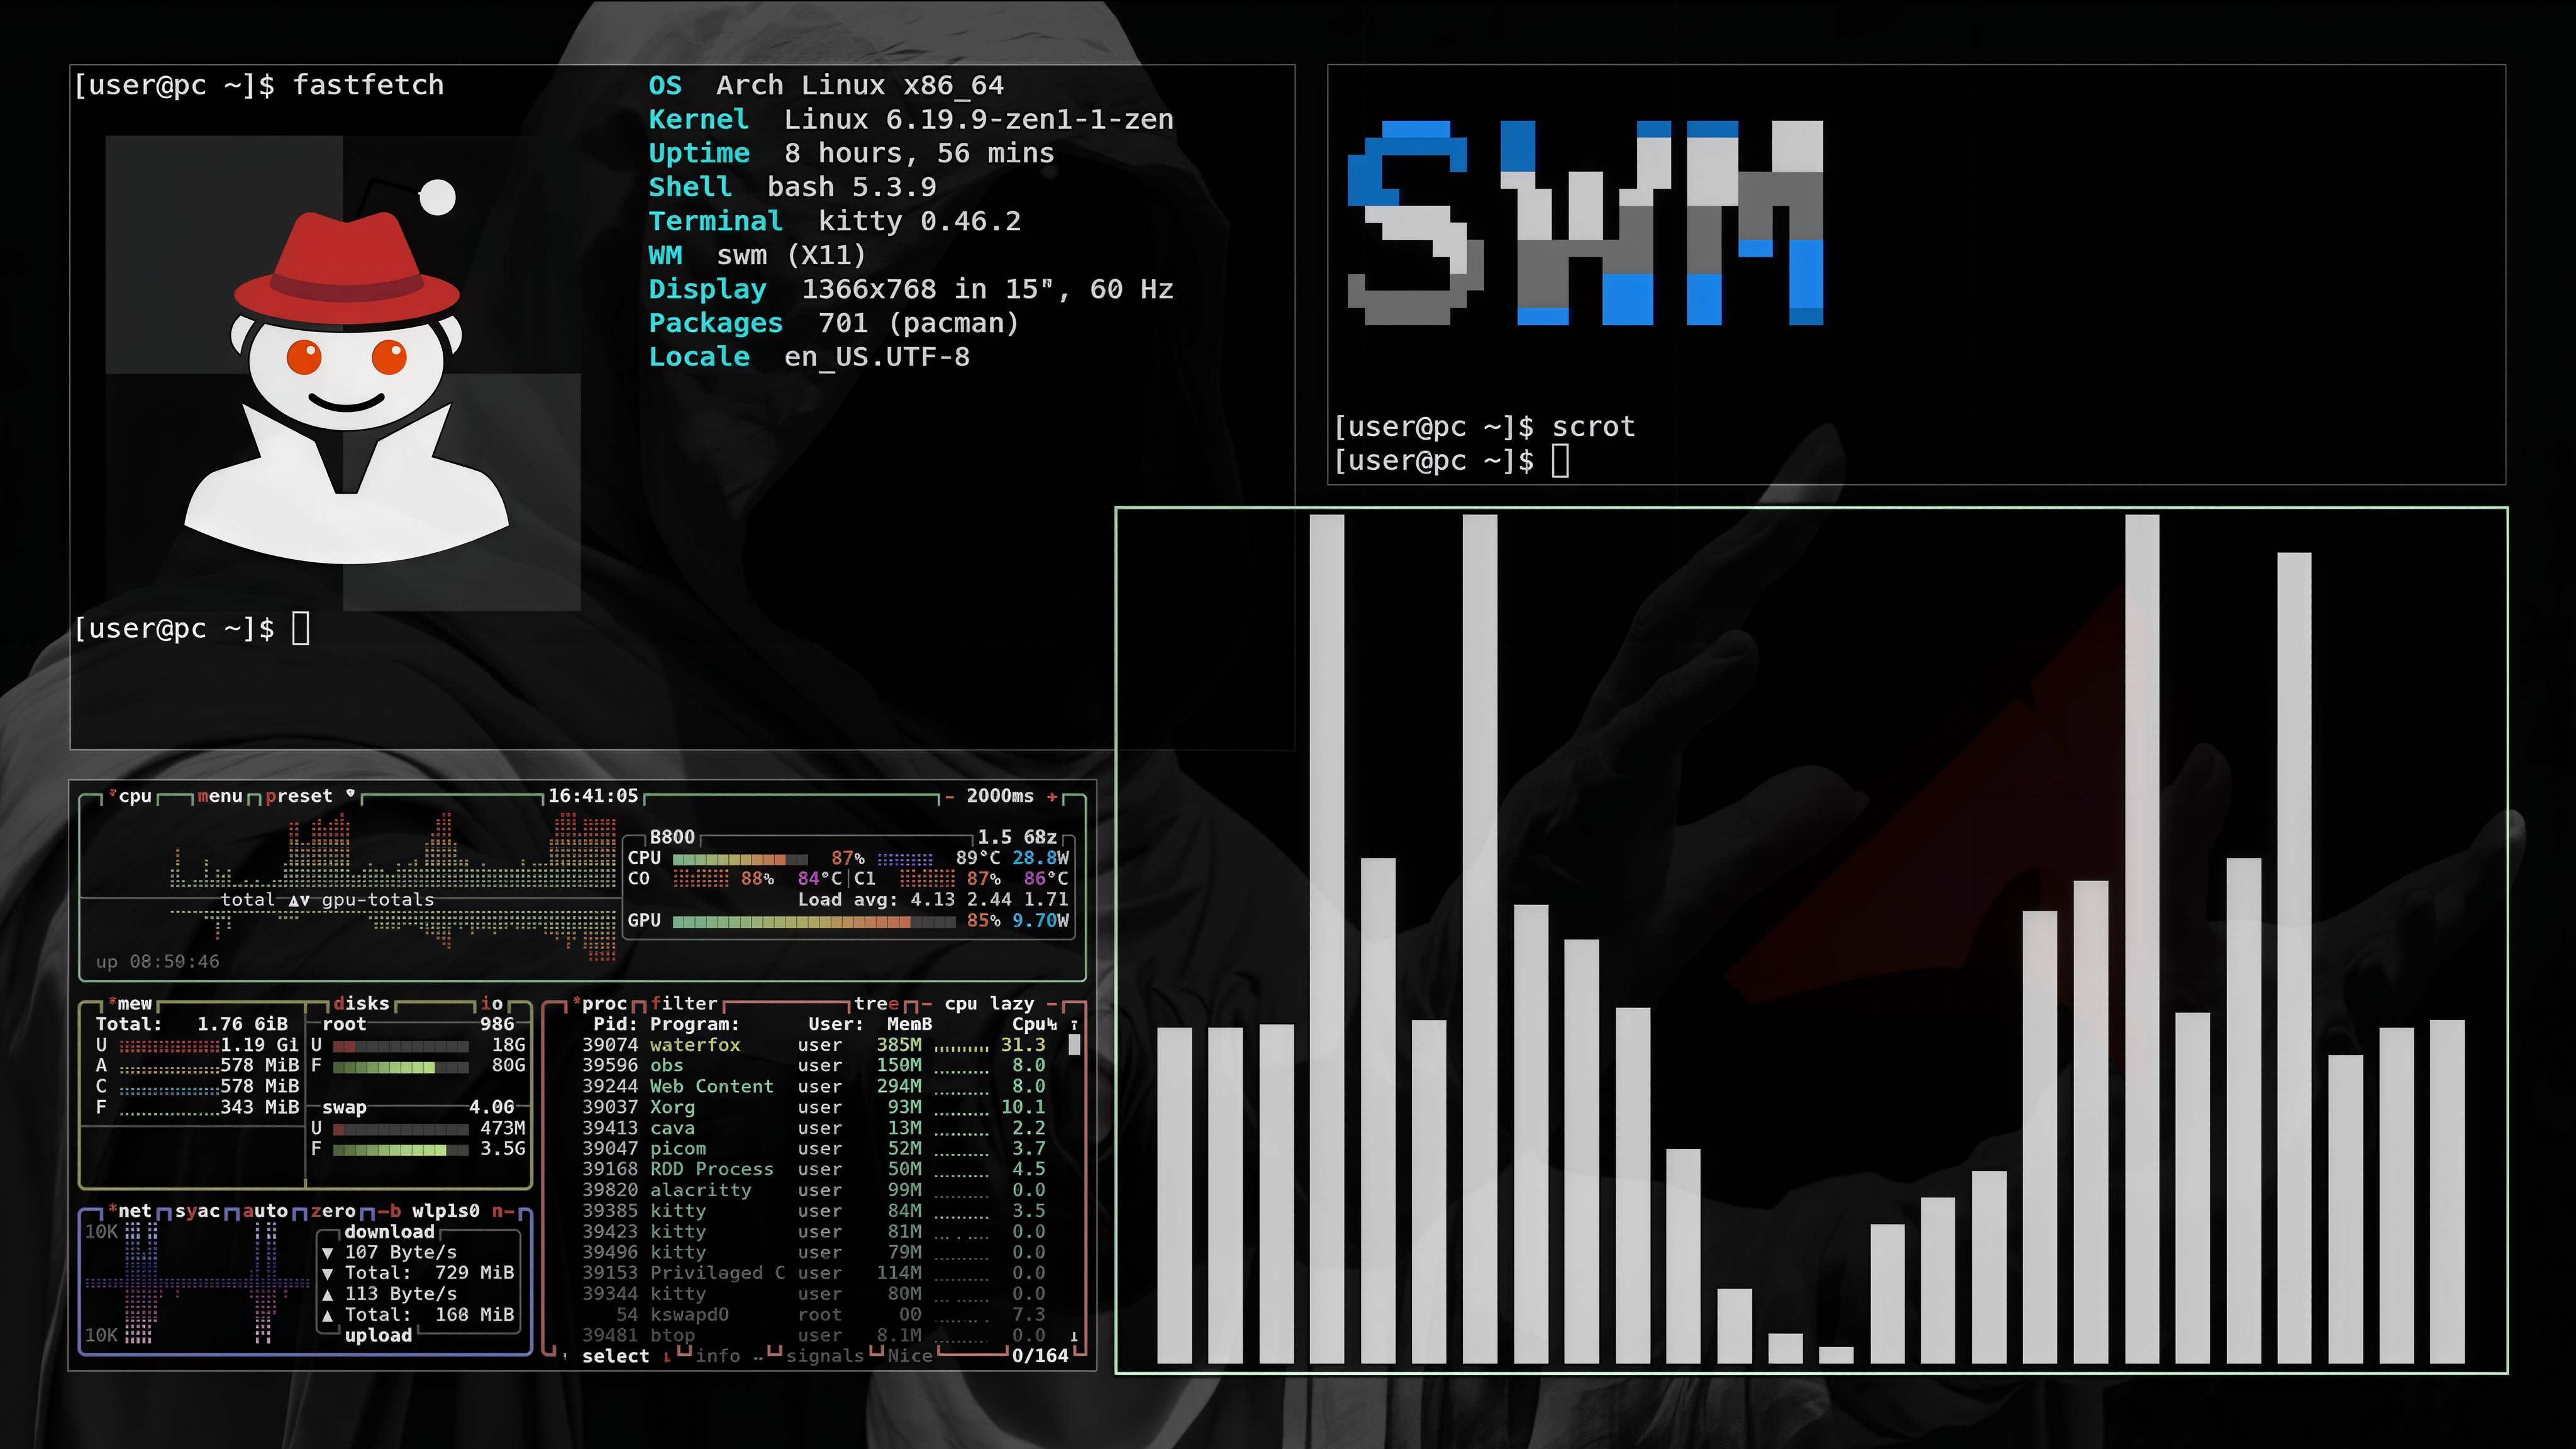Viewport: 2576px width, 1449px height.
Task: Click the select down arrow in proc footer
Action: coord(667,1357)
